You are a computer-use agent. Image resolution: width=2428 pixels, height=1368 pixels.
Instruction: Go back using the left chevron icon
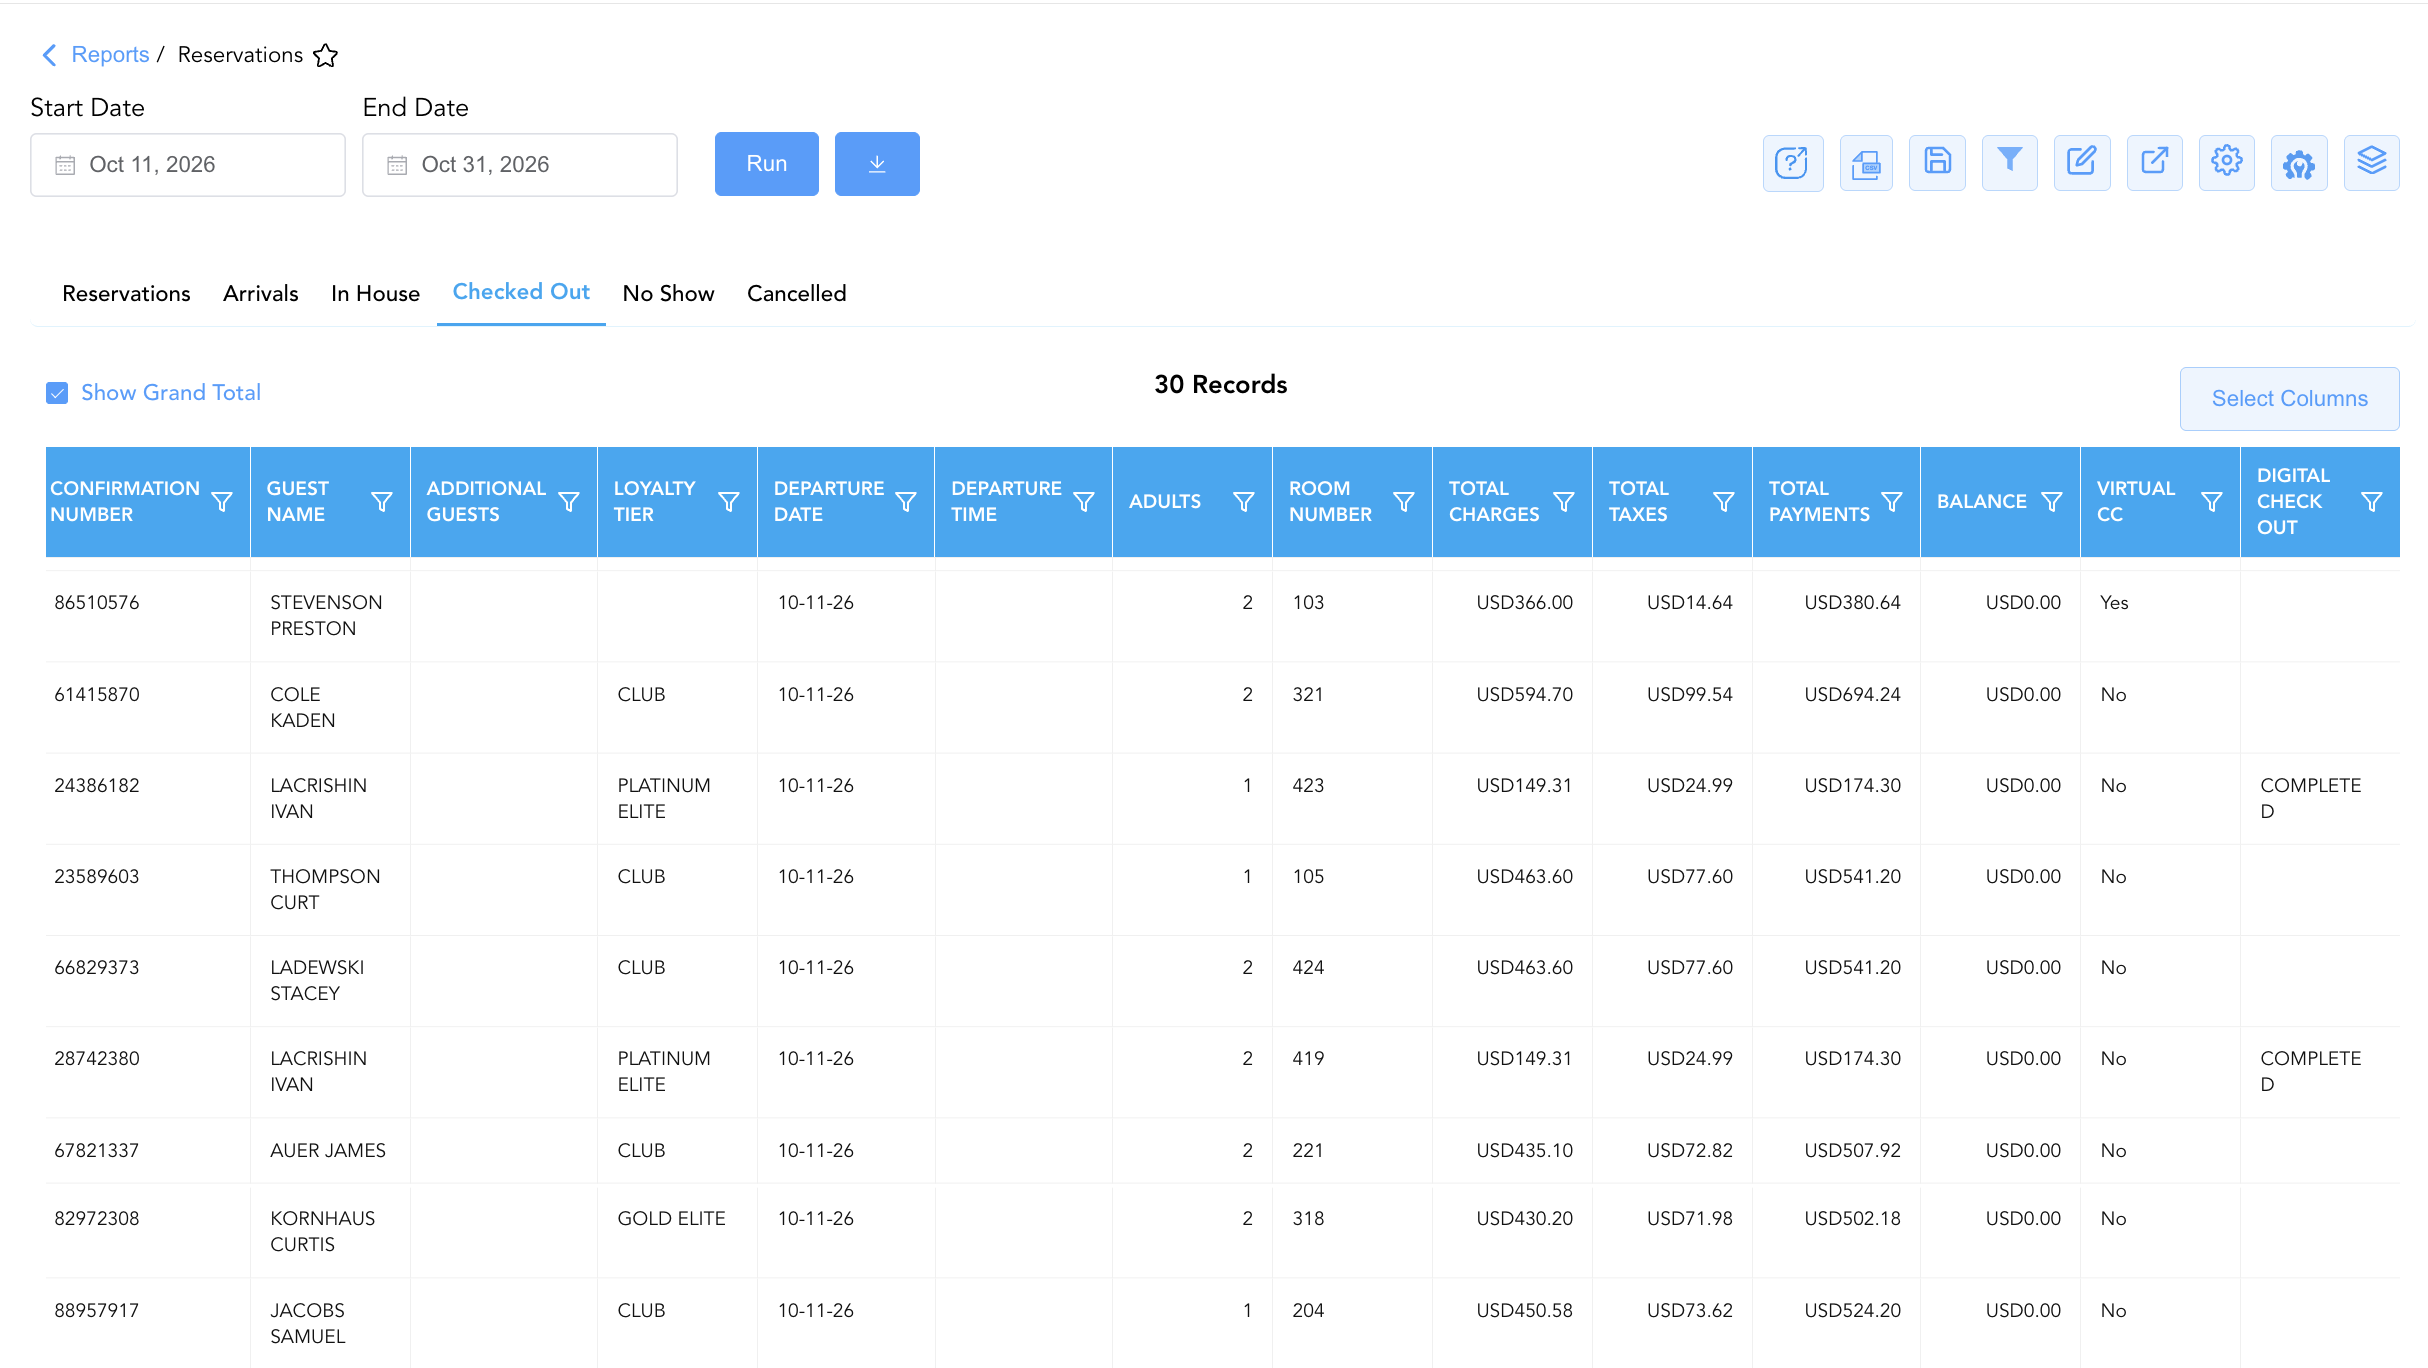point(49,55)
